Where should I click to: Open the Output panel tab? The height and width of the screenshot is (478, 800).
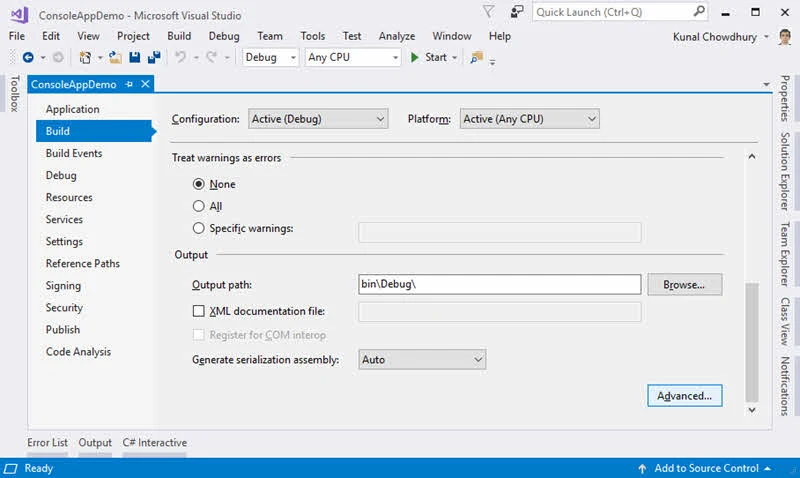pyautogui.click(x=95, y=443)
